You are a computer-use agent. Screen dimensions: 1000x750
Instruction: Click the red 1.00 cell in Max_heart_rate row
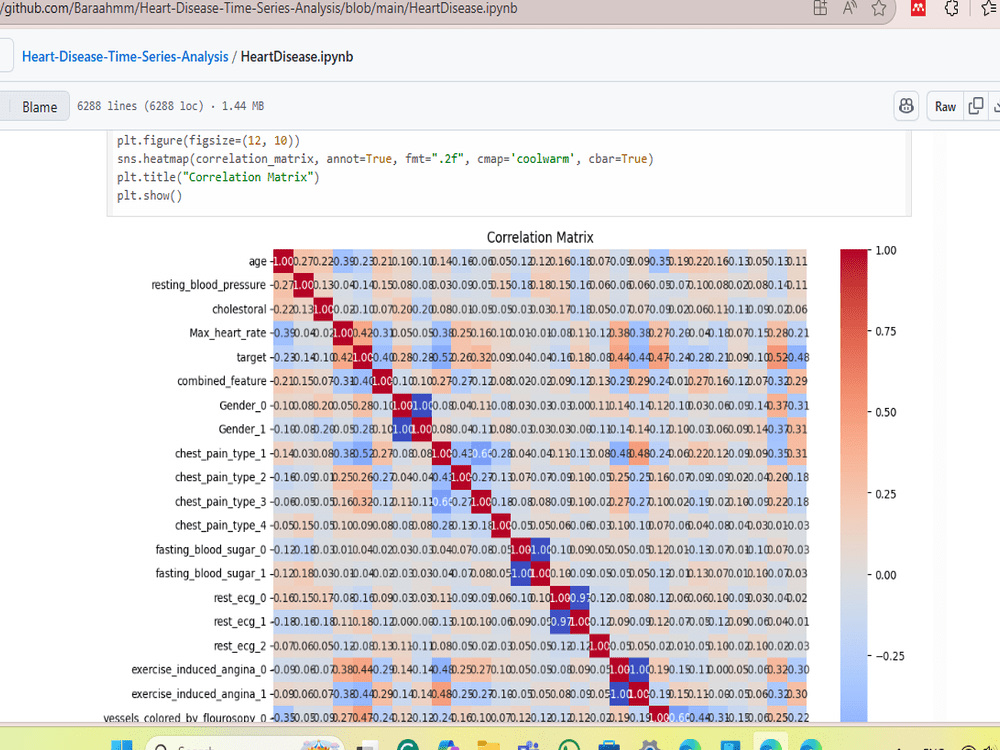pos(342,333)
